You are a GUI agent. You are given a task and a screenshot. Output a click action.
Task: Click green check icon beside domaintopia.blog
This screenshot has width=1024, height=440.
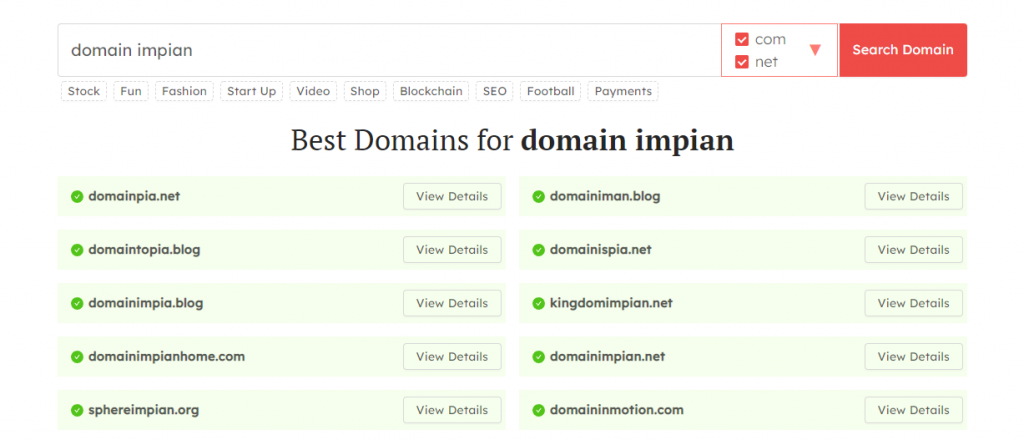click(77, 250)
